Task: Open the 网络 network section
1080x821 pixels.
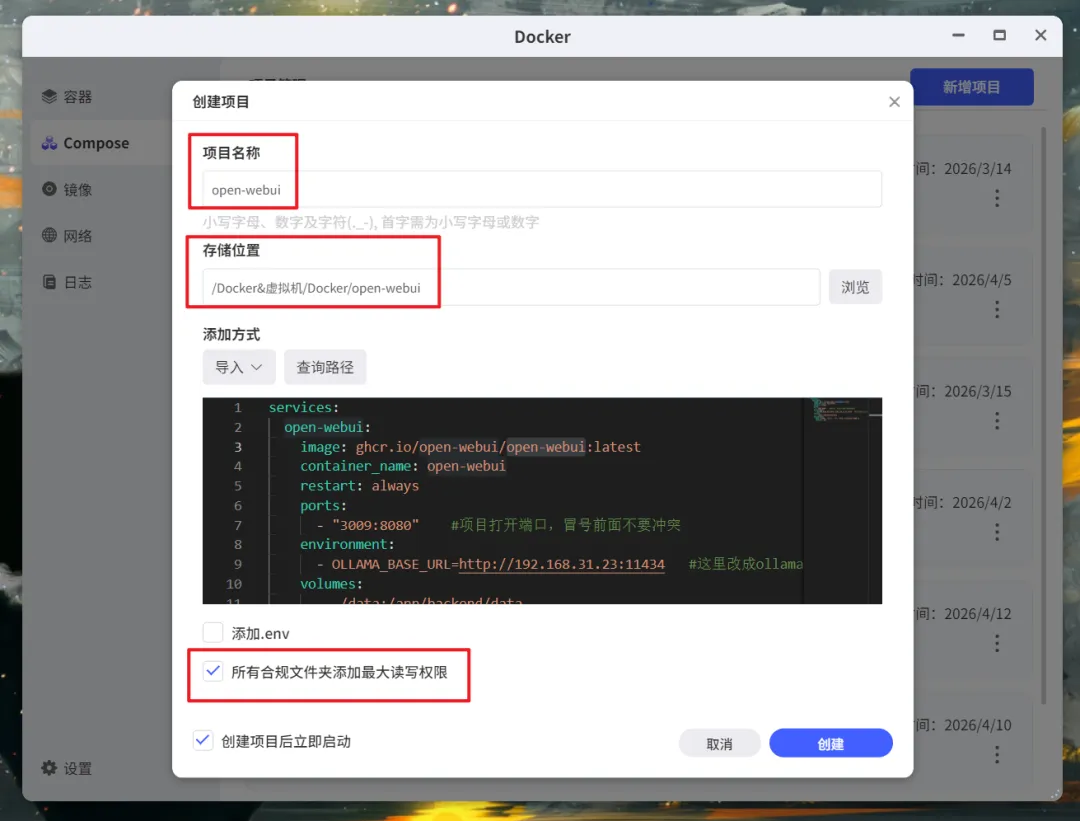Action: [x=67, y=236]
